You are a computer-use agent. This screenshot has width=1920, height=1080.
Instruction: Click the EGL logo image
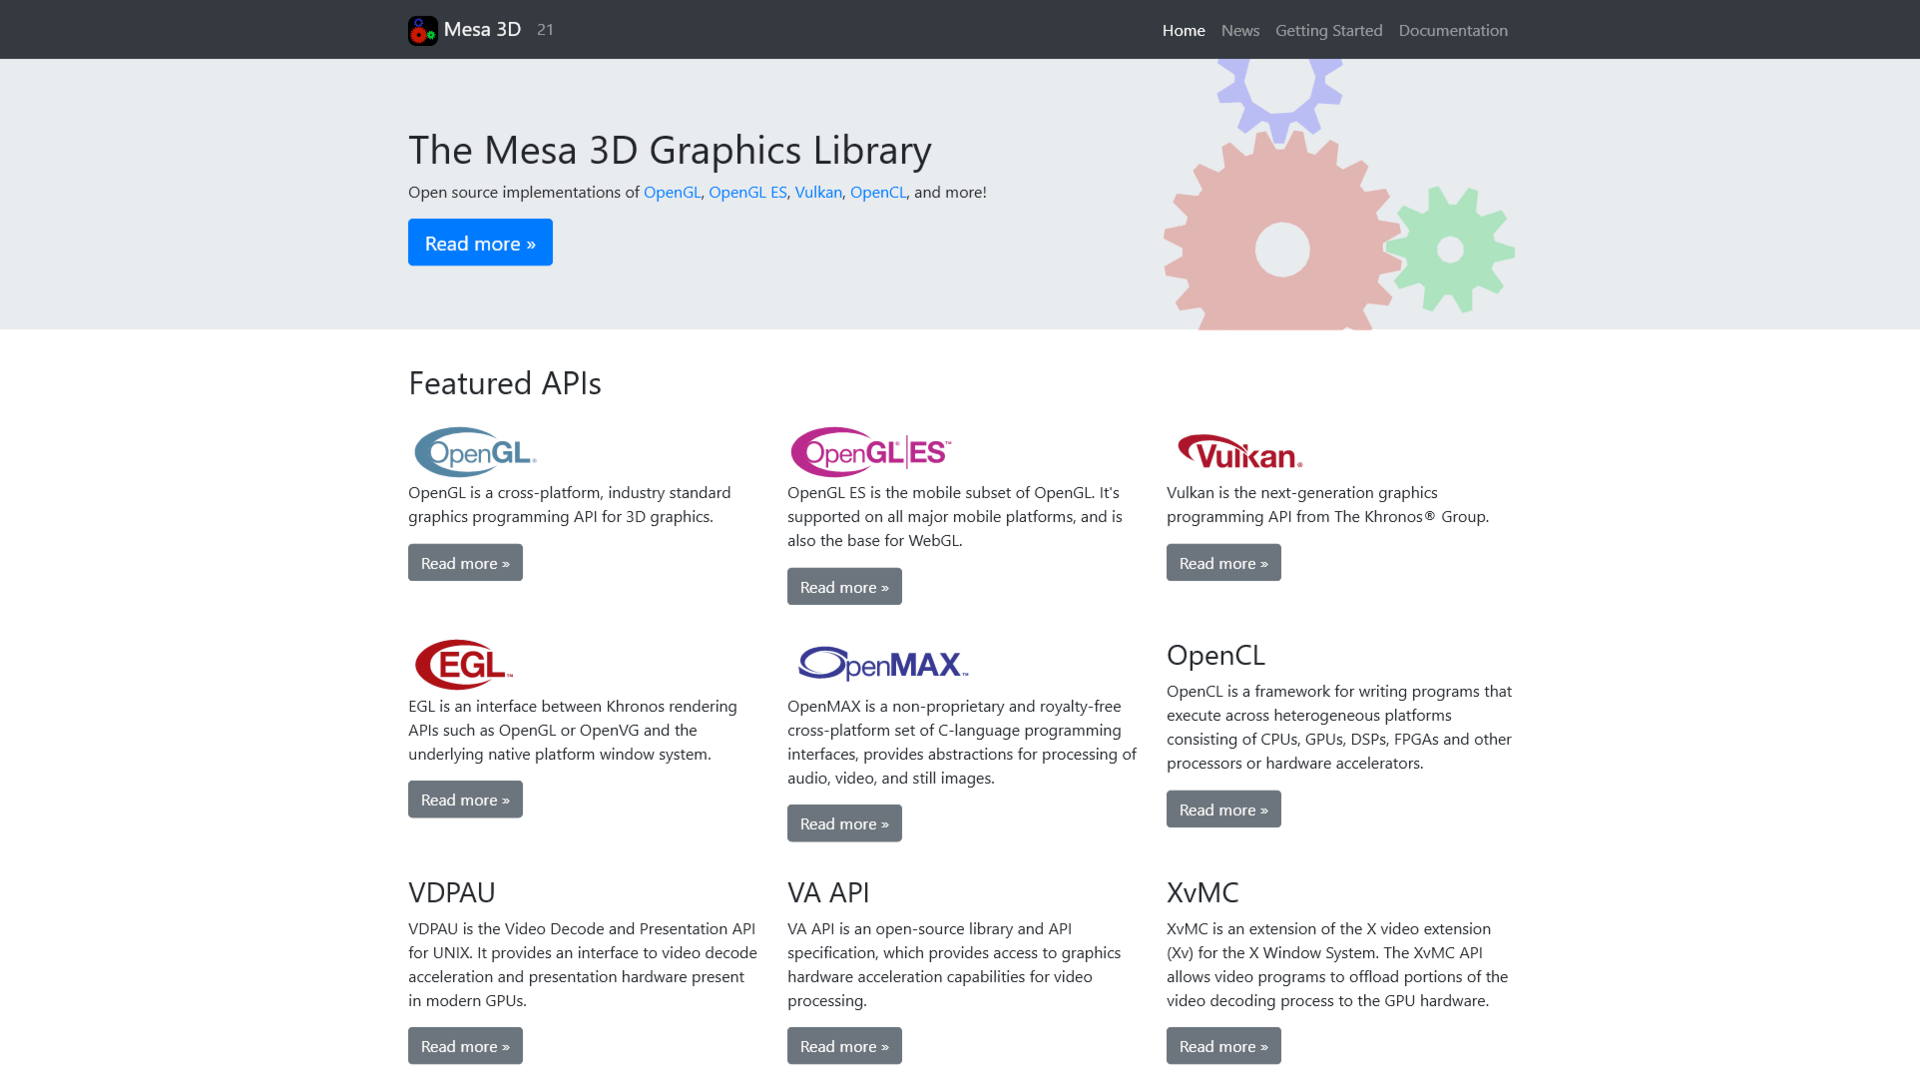464,664
